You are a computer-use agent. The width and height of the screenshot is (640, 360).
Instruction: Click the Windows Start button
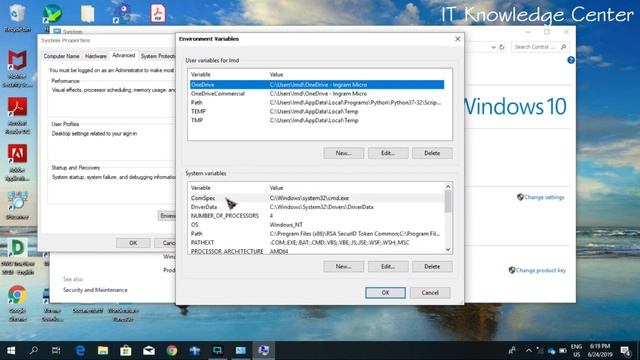(x=11, y=350)
